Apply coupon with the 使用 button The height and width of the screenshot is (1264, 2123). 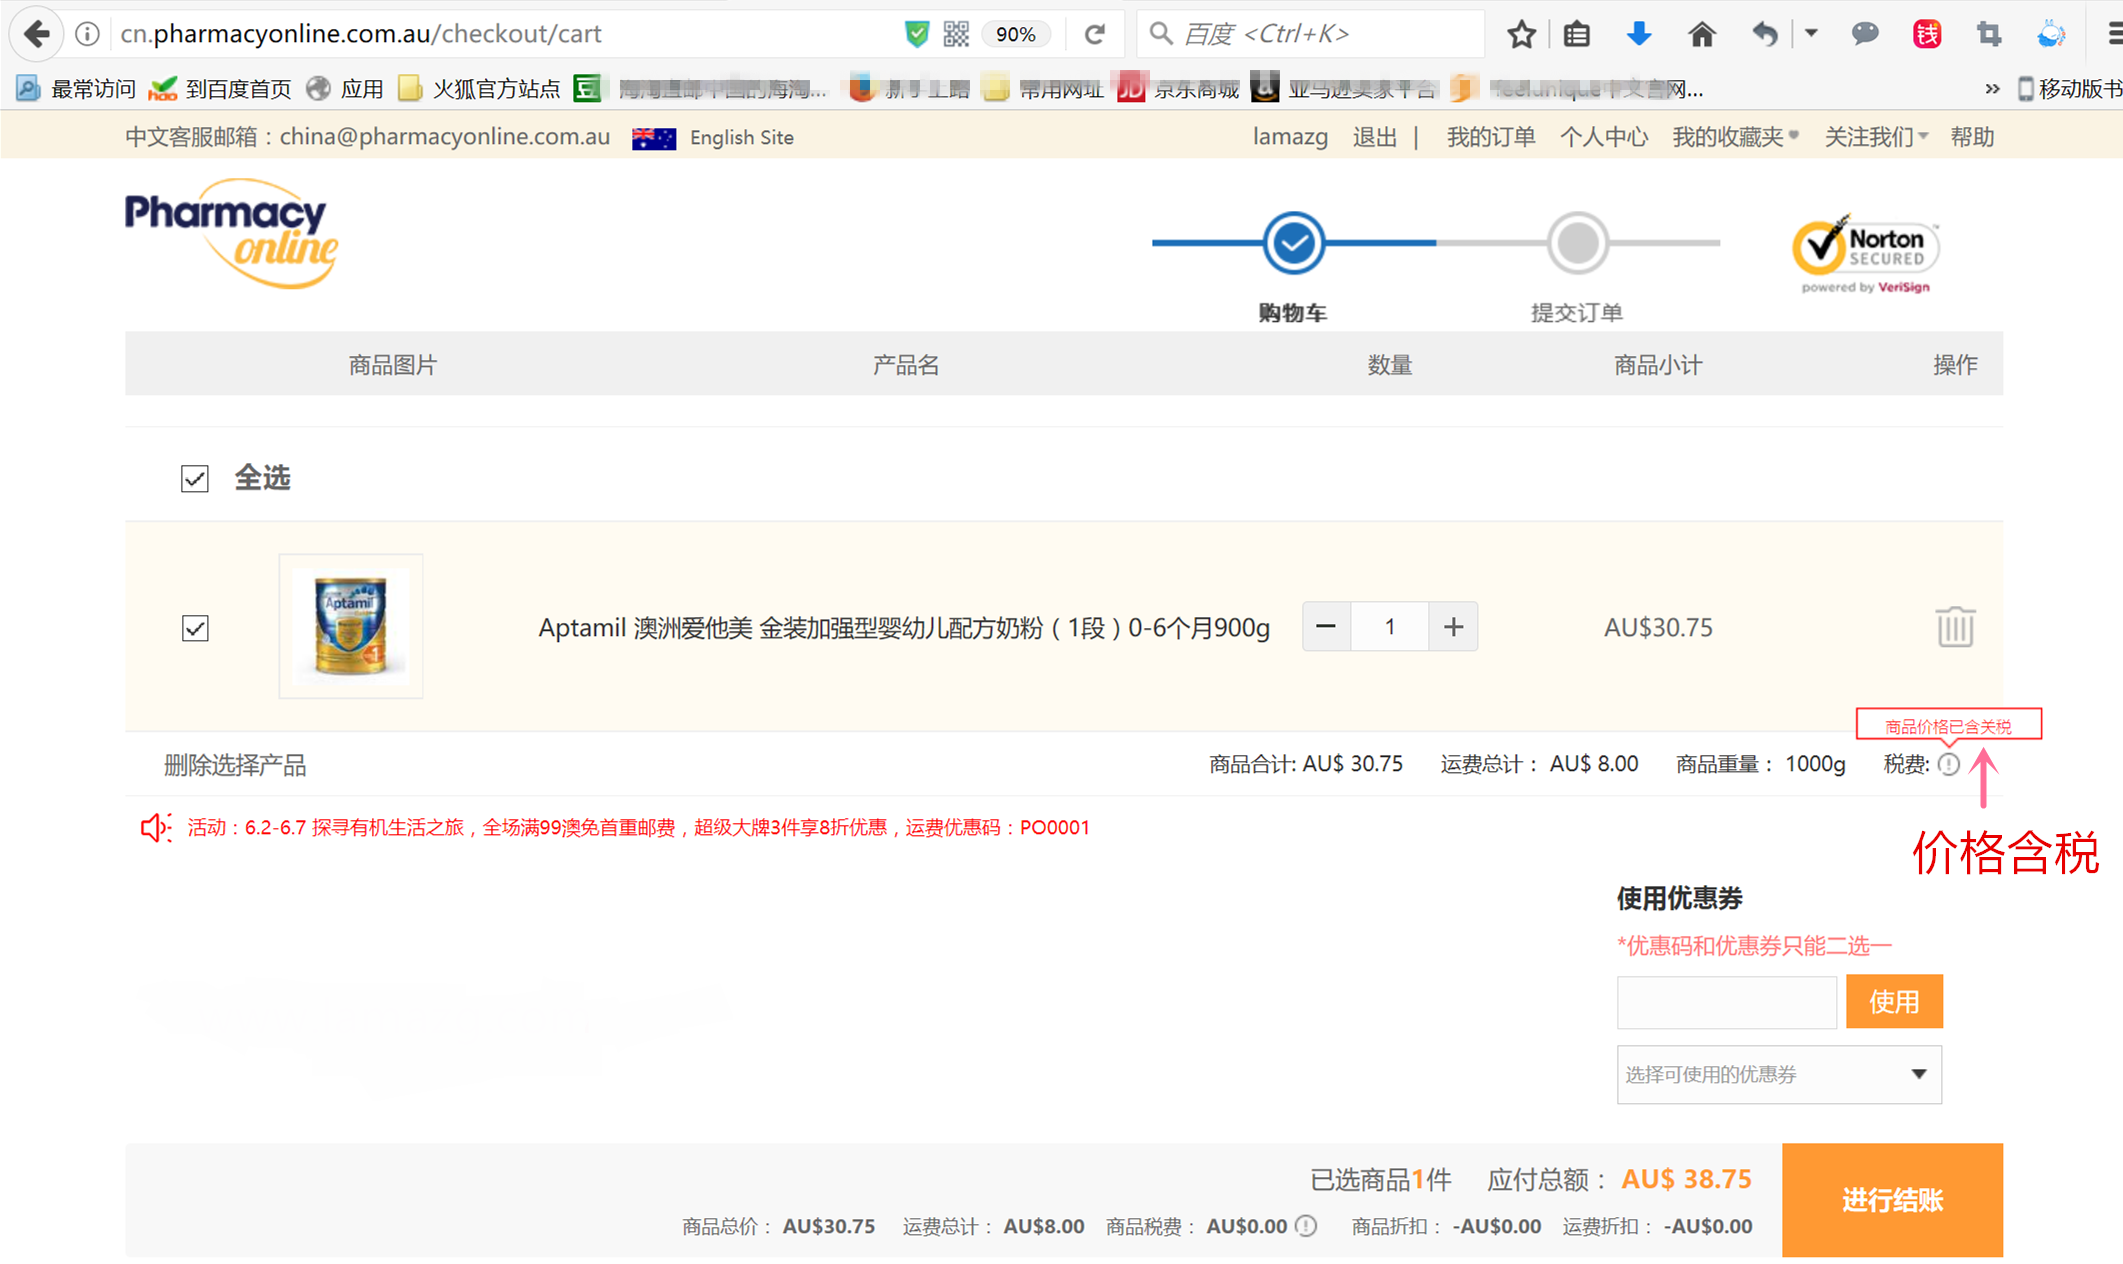pos(1894,1002)
